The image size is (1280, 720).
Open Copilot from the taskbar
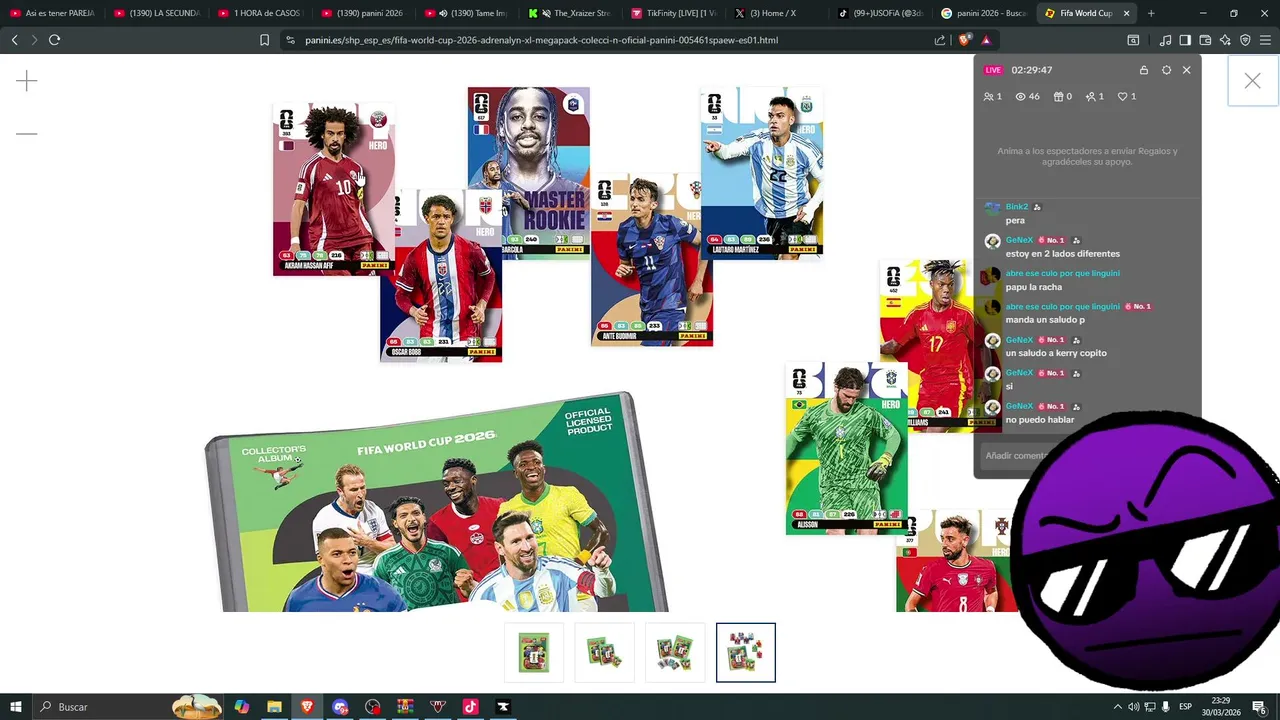click(x=242, y=707)
